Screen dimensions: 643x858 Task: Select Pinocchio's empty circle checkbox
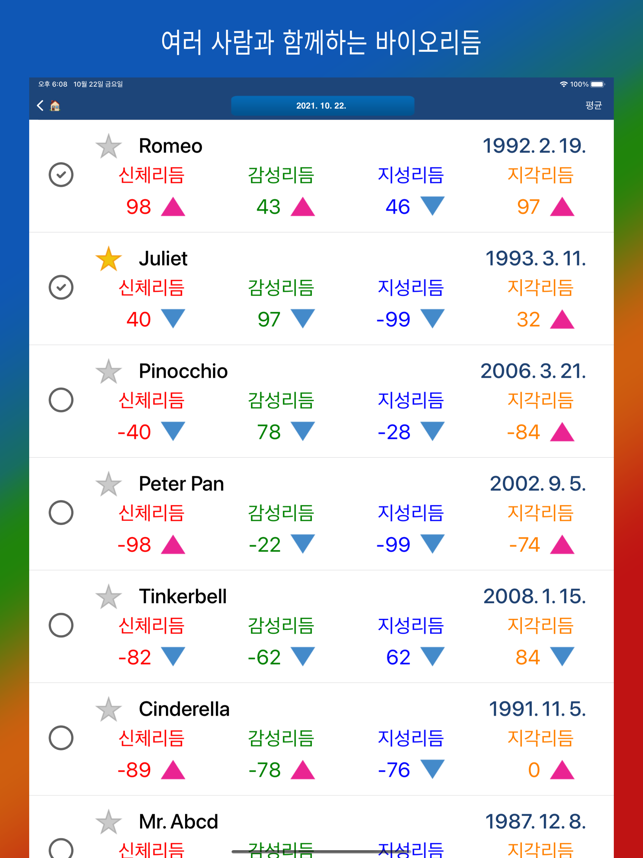(61, 400)
